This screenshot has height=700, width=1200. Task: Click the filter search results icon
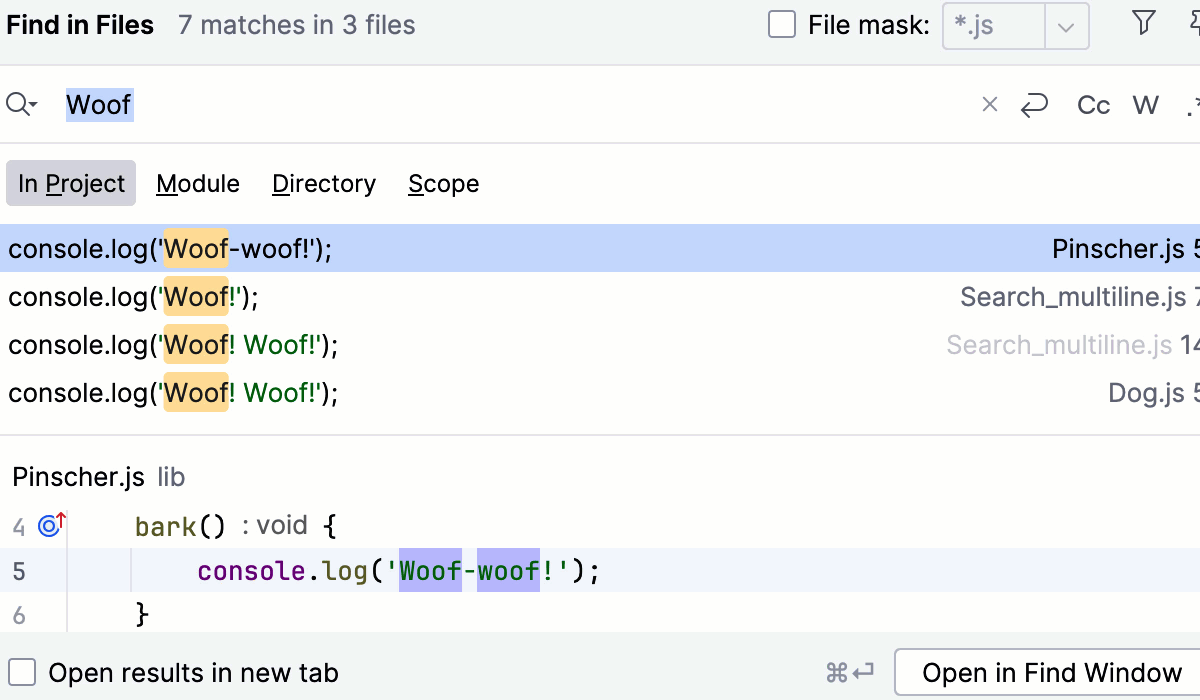[x=1144, y=24]
